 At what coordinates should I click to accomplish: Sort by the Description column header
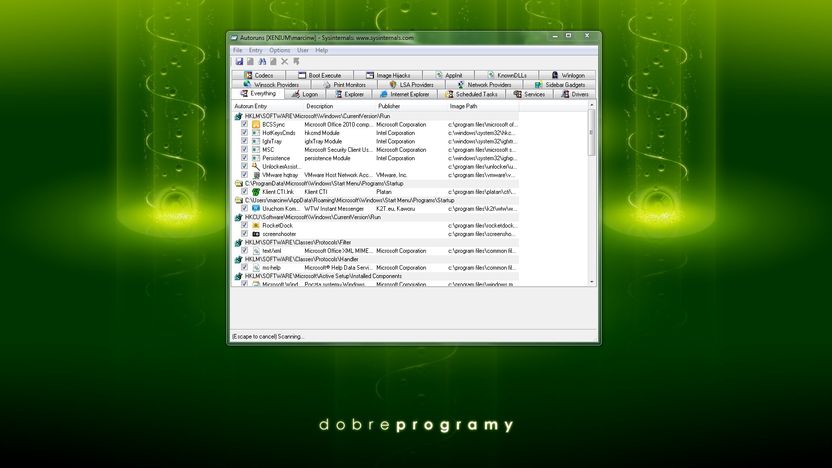click(x=340, y=106)
